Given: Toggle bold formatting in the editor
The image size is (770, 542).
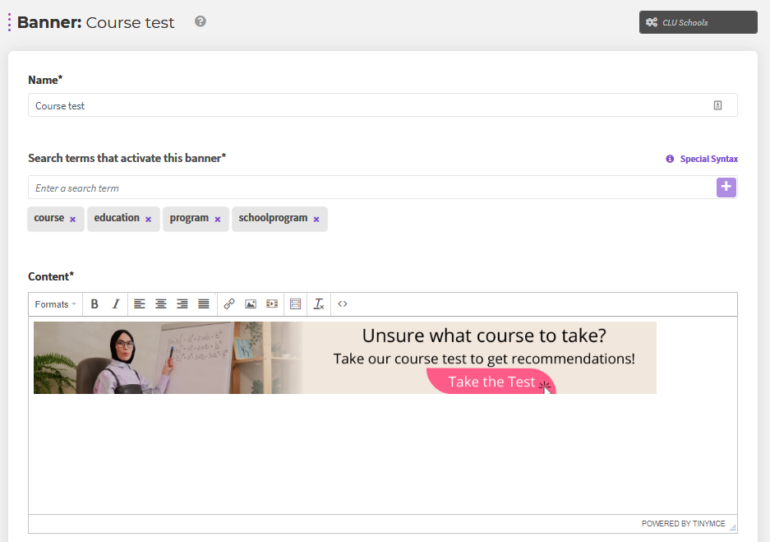Looking at the screenshot, I should click(x=95, y=304).
